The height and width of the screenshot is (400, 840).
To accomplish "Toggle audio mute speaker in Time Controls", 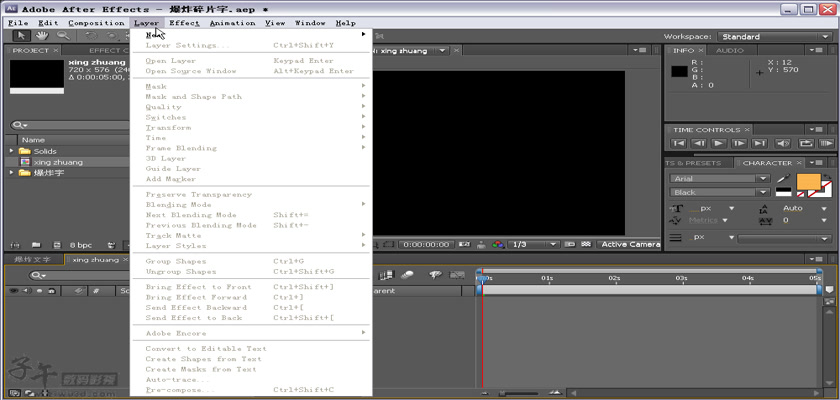I will 783,143.
